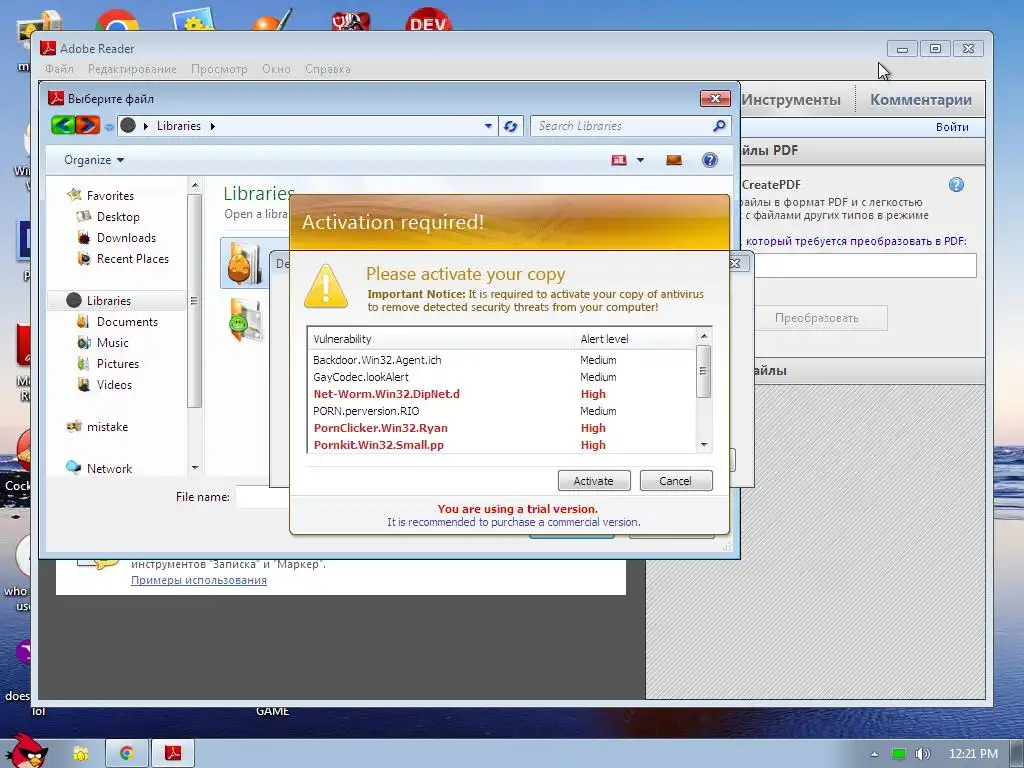Click the volume speaker icon in tray
Image resolution: width=1024 pixels, height=768 pixels.
click(922, 754)
